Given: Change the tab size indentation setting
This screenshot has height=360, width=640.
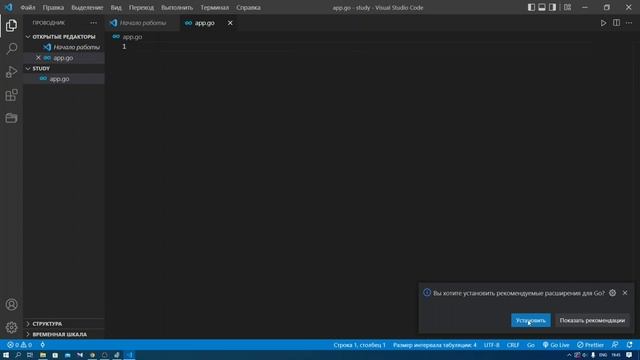Looking at the screenshot, I should tap(435, 345).
